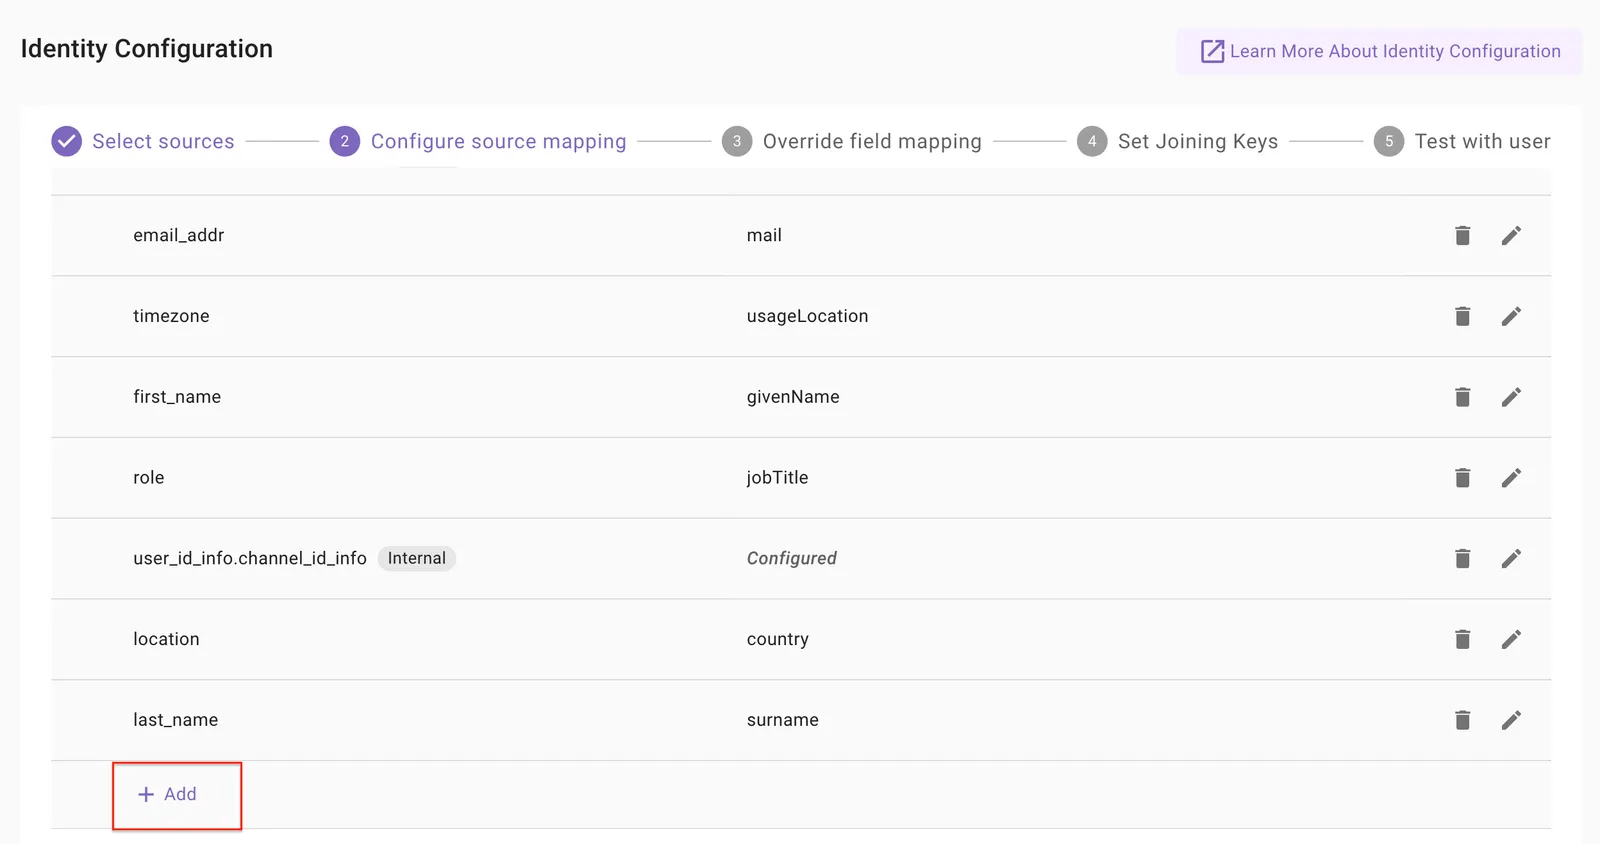Select the email_addr field name
The width and height of the screenshot is (1600, 844).
tap(178, 235)
